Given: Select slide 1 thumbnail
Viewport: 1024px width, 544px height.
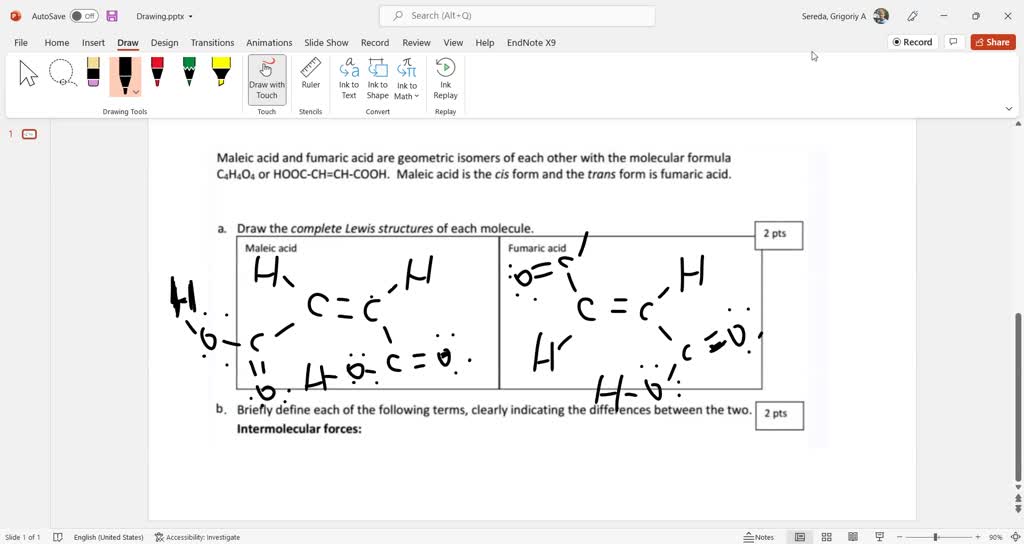Looking at the screenshot, I should tap(29, 135).
